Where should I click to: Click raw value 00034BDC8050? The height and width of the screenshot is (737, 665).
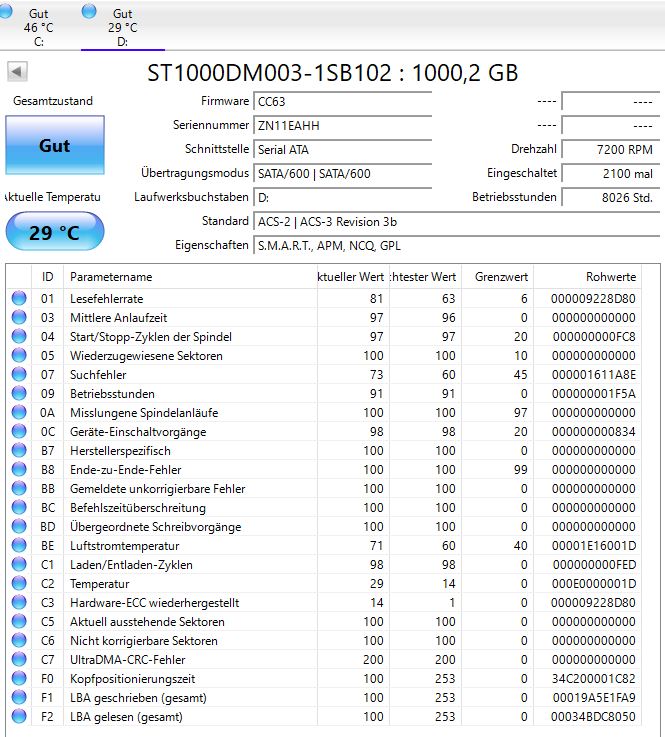(593, 717)
